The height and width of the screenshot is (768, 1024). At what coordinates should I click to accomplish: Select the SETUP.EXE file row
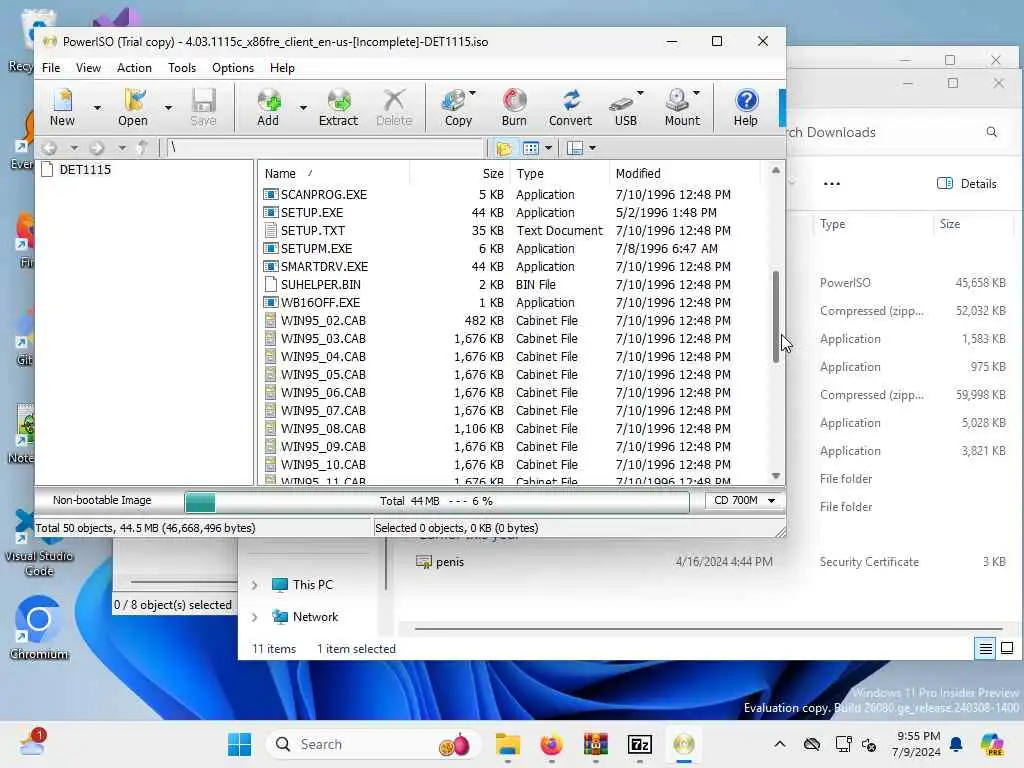pyautogui.click(x=511, y=213)
